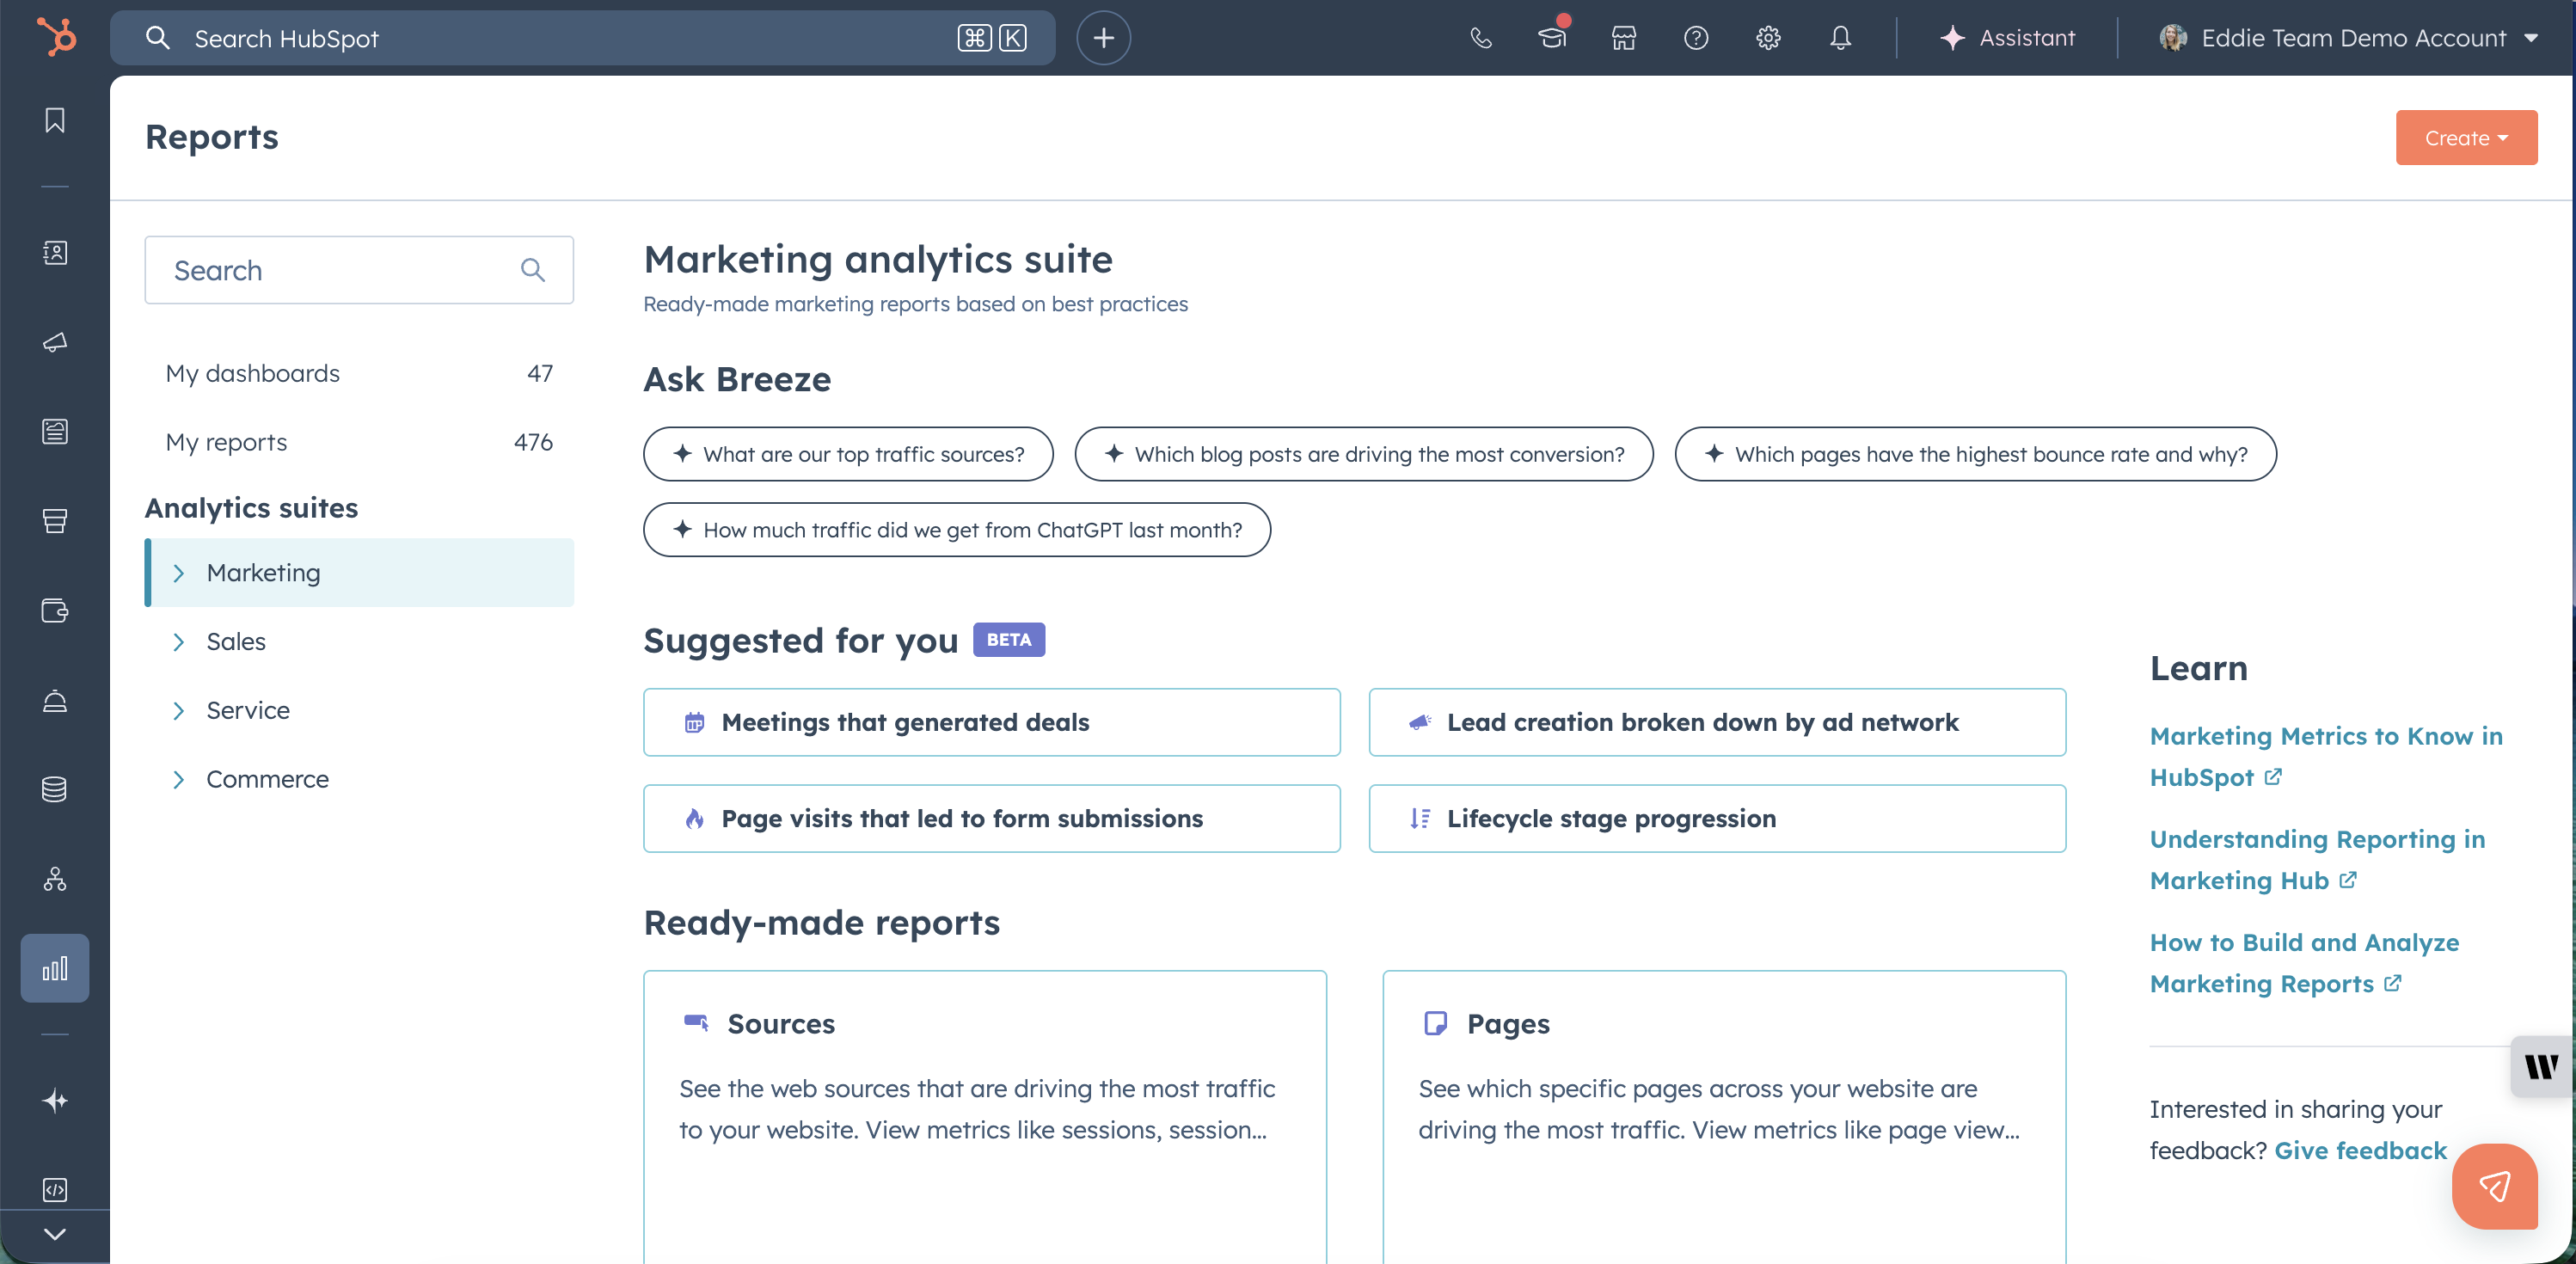Click the help question mark icon
Image resolution: width=2576 pixels, height=1264 pixels.
coord(1696,38)
